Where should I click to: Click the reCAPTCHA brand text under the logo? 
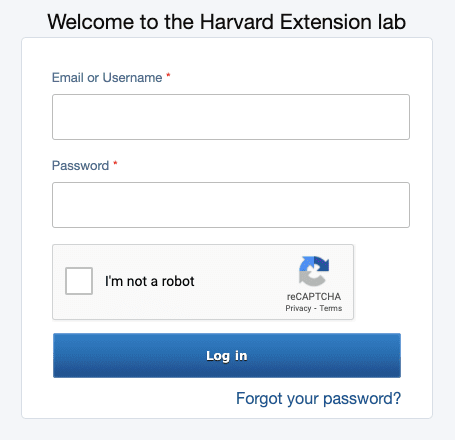[314, 296]
